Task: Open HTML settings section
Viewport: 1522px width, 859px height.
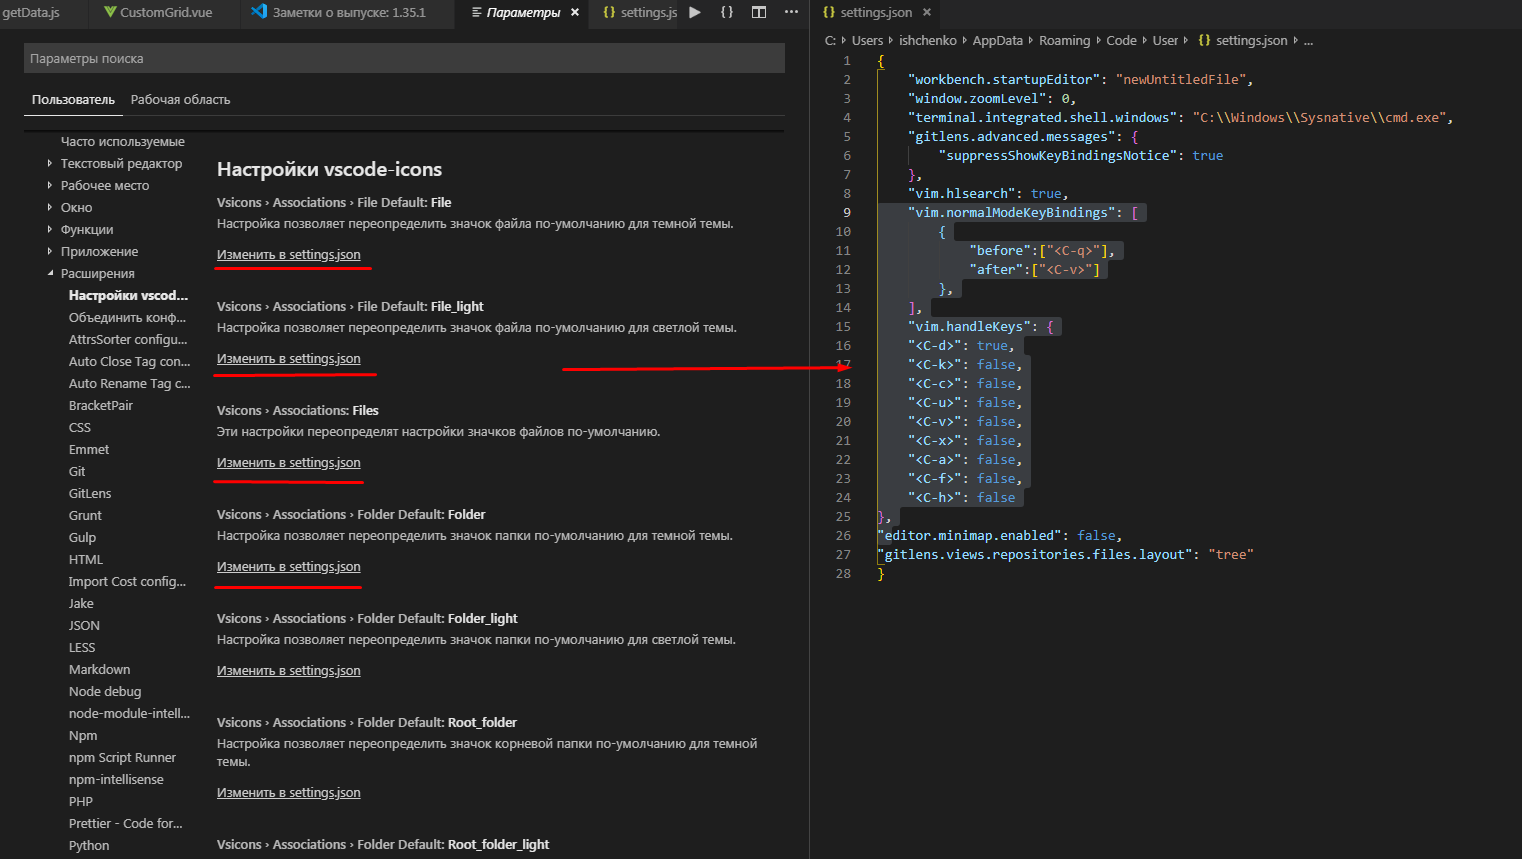Action: click(x=85, y=559)
